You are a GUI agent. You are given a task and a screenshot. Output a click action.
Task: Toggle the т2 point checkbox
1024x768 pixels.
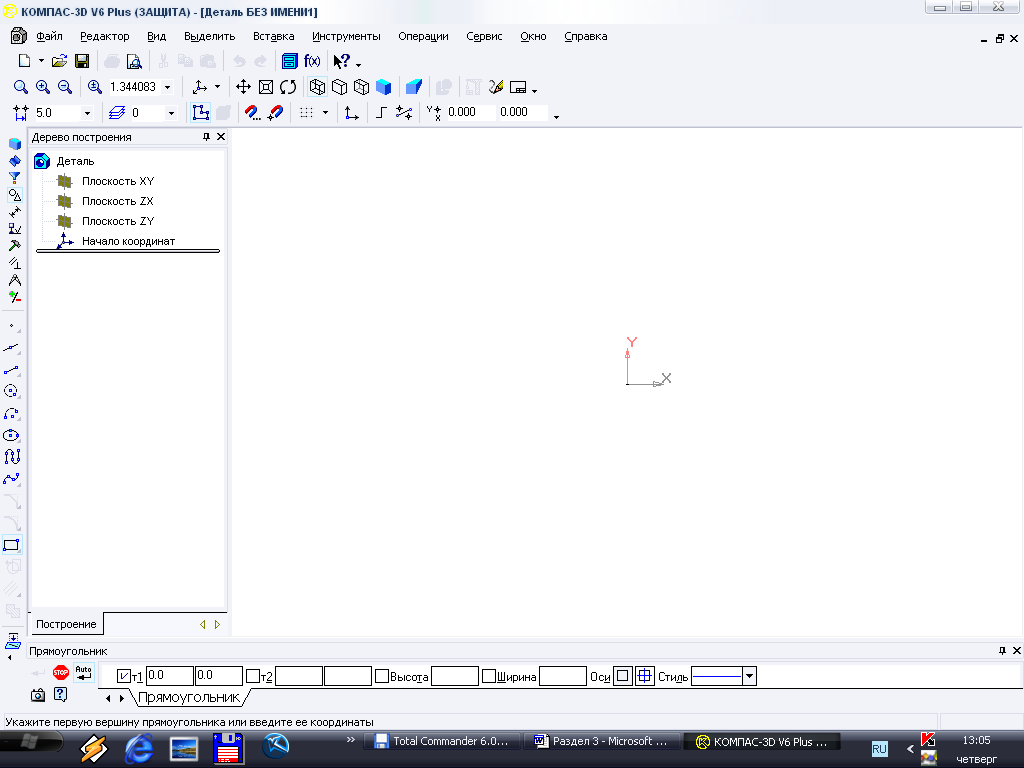253,676
